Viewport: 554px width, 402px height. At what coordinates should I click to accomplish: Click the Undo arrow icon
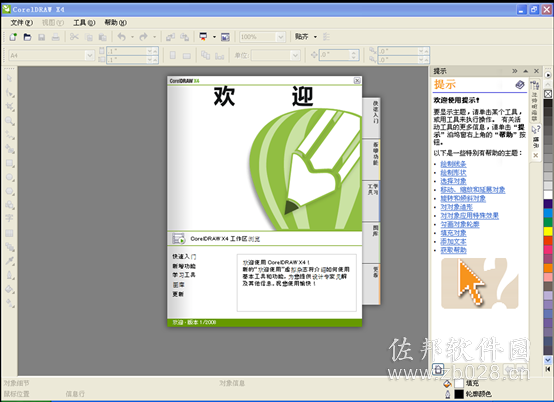[122, 37]
